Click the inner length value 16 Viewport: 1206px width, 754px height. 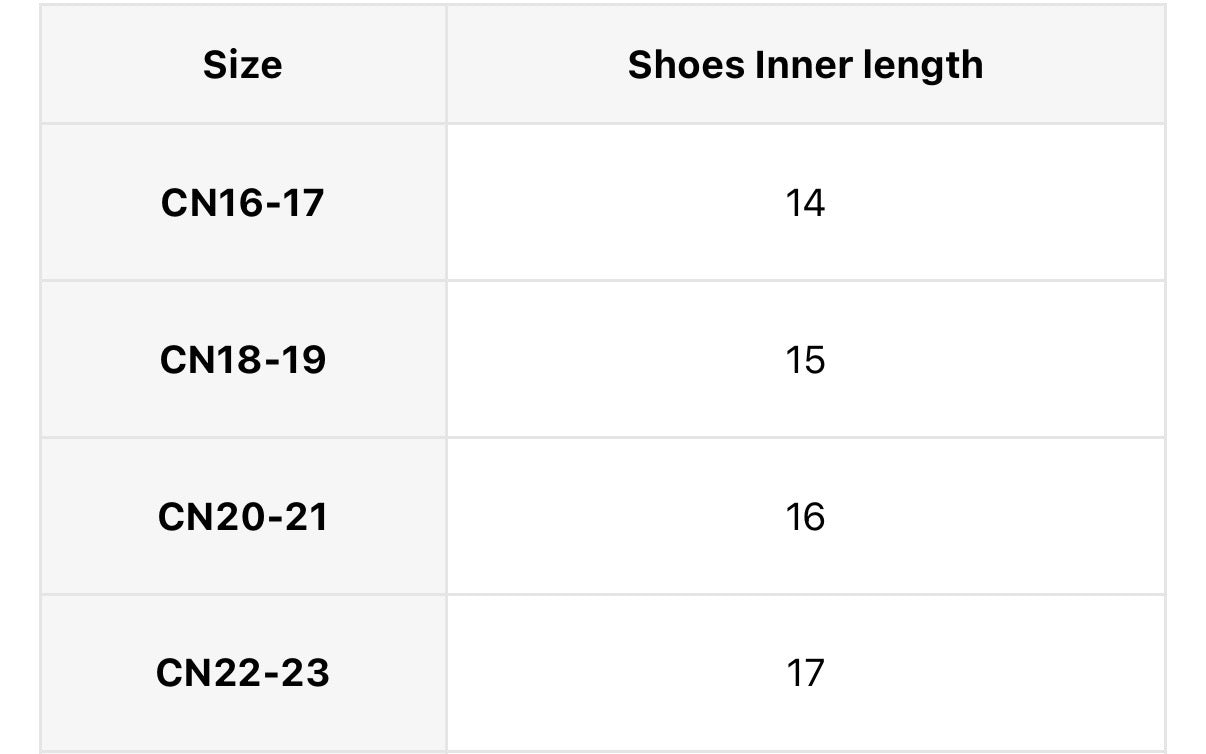[x=805, y=517]
